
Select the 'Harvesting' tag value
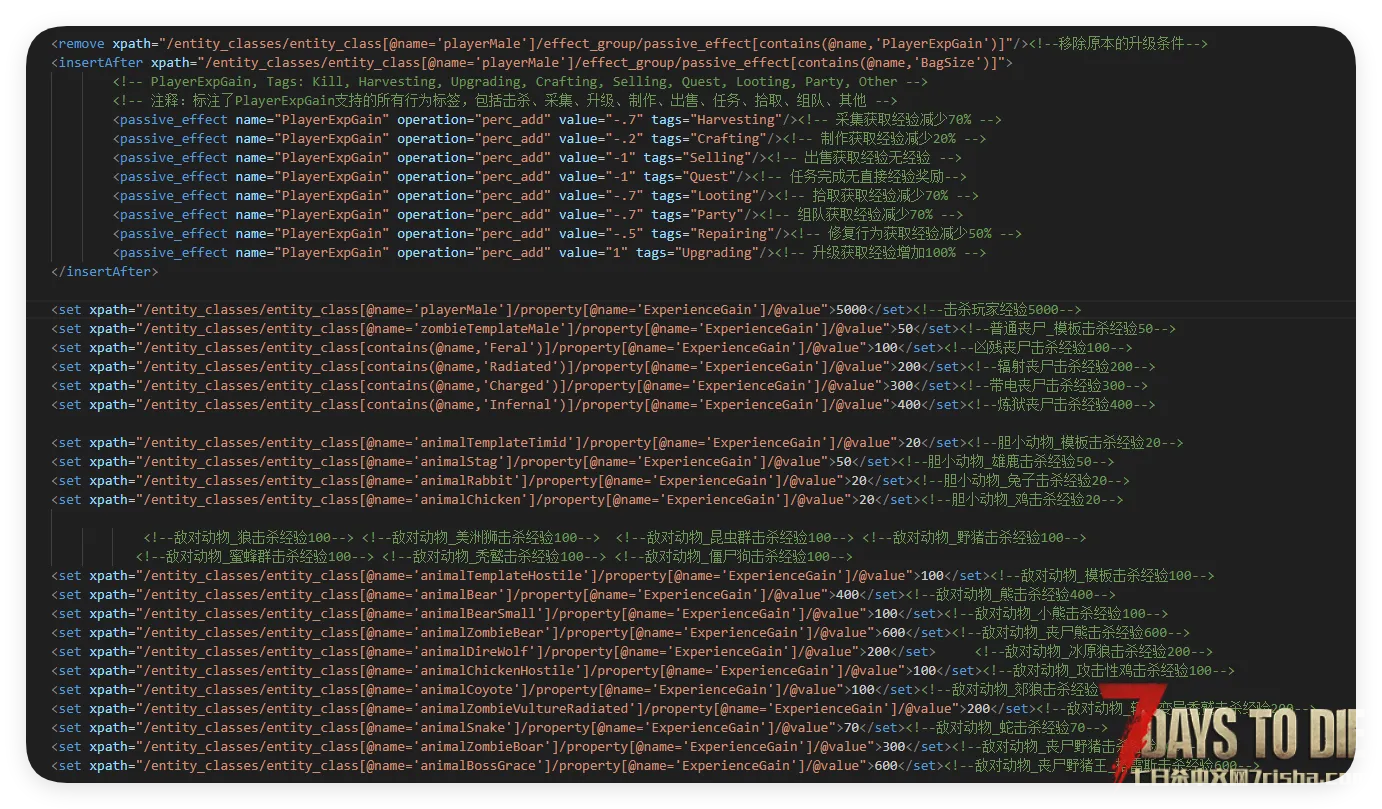click(733, 120)
